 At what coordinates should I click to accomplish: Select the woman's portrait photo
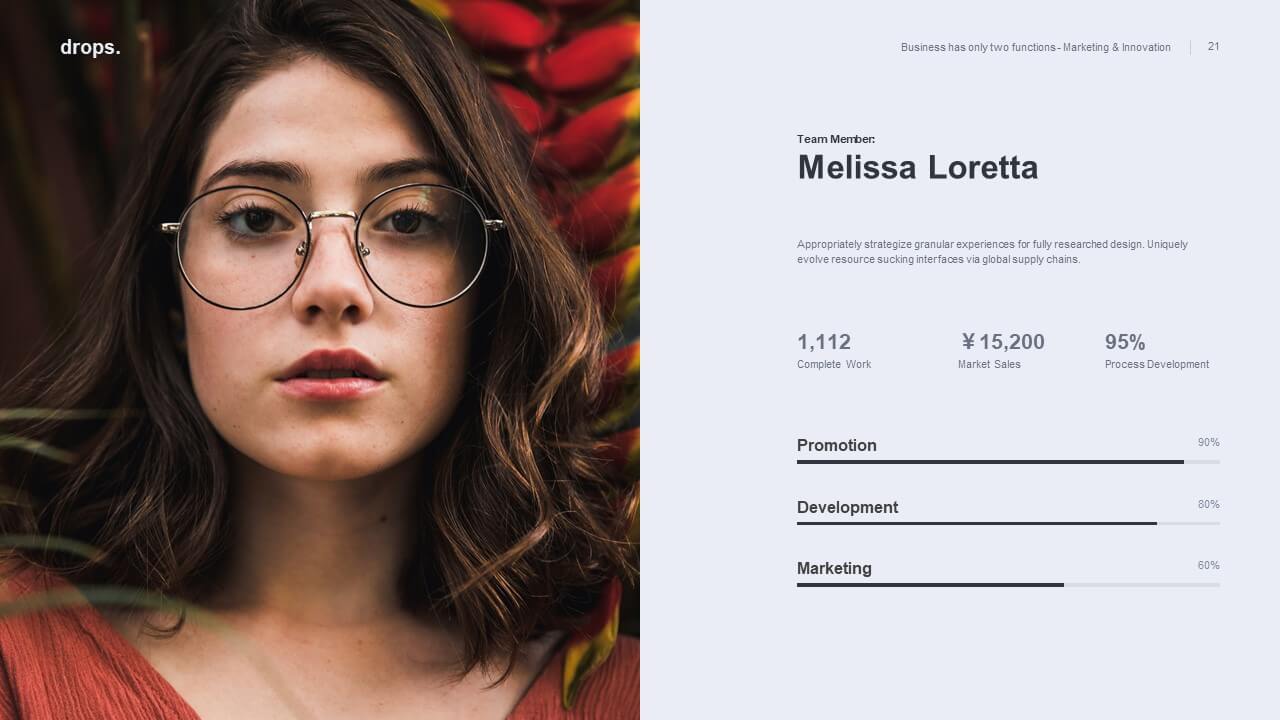coord(320,360)
